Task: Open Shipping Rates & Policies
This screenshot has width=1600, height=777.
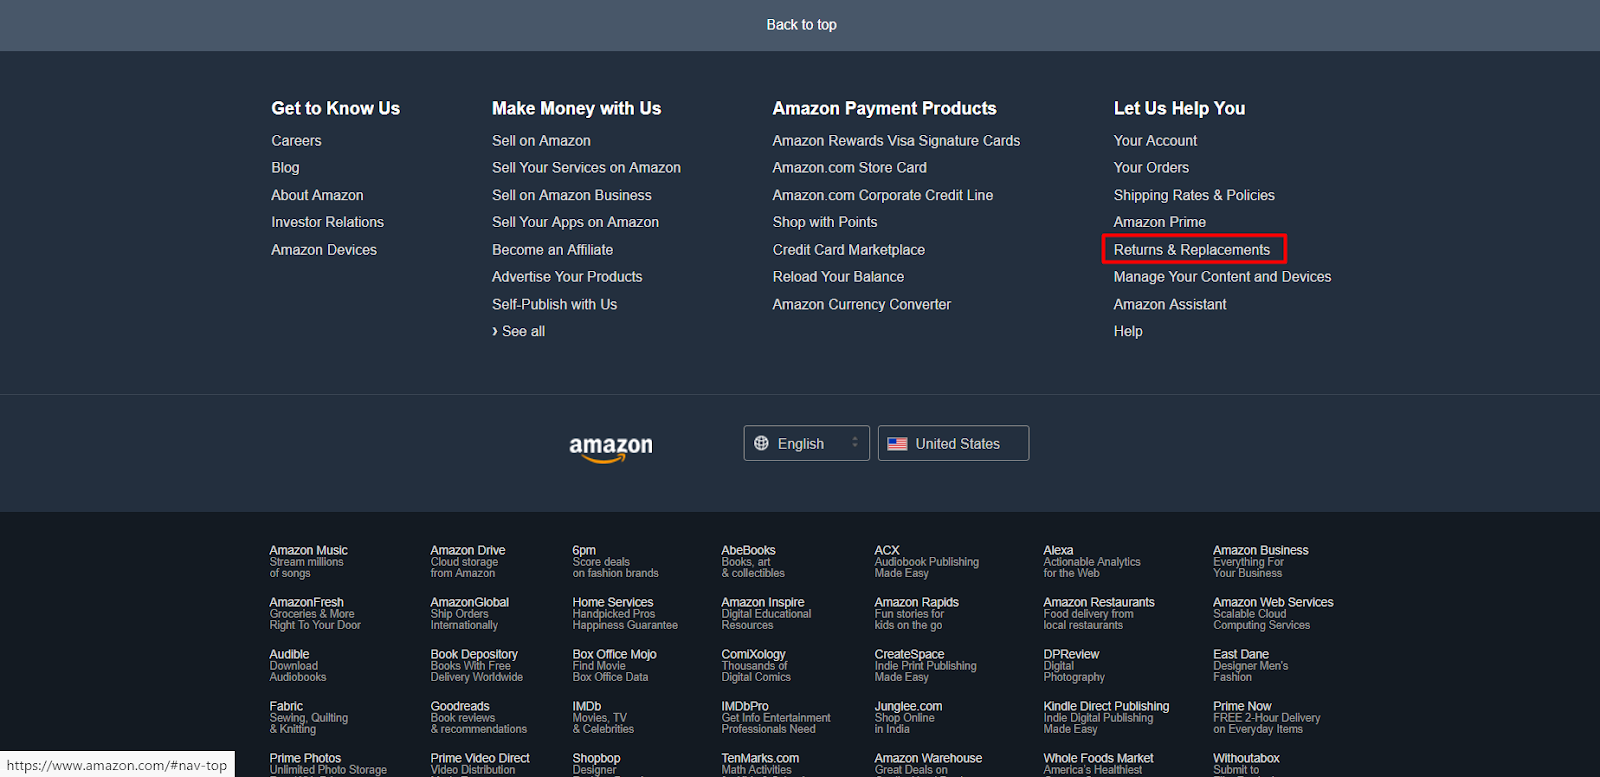Action: (x=1194, y=195)
